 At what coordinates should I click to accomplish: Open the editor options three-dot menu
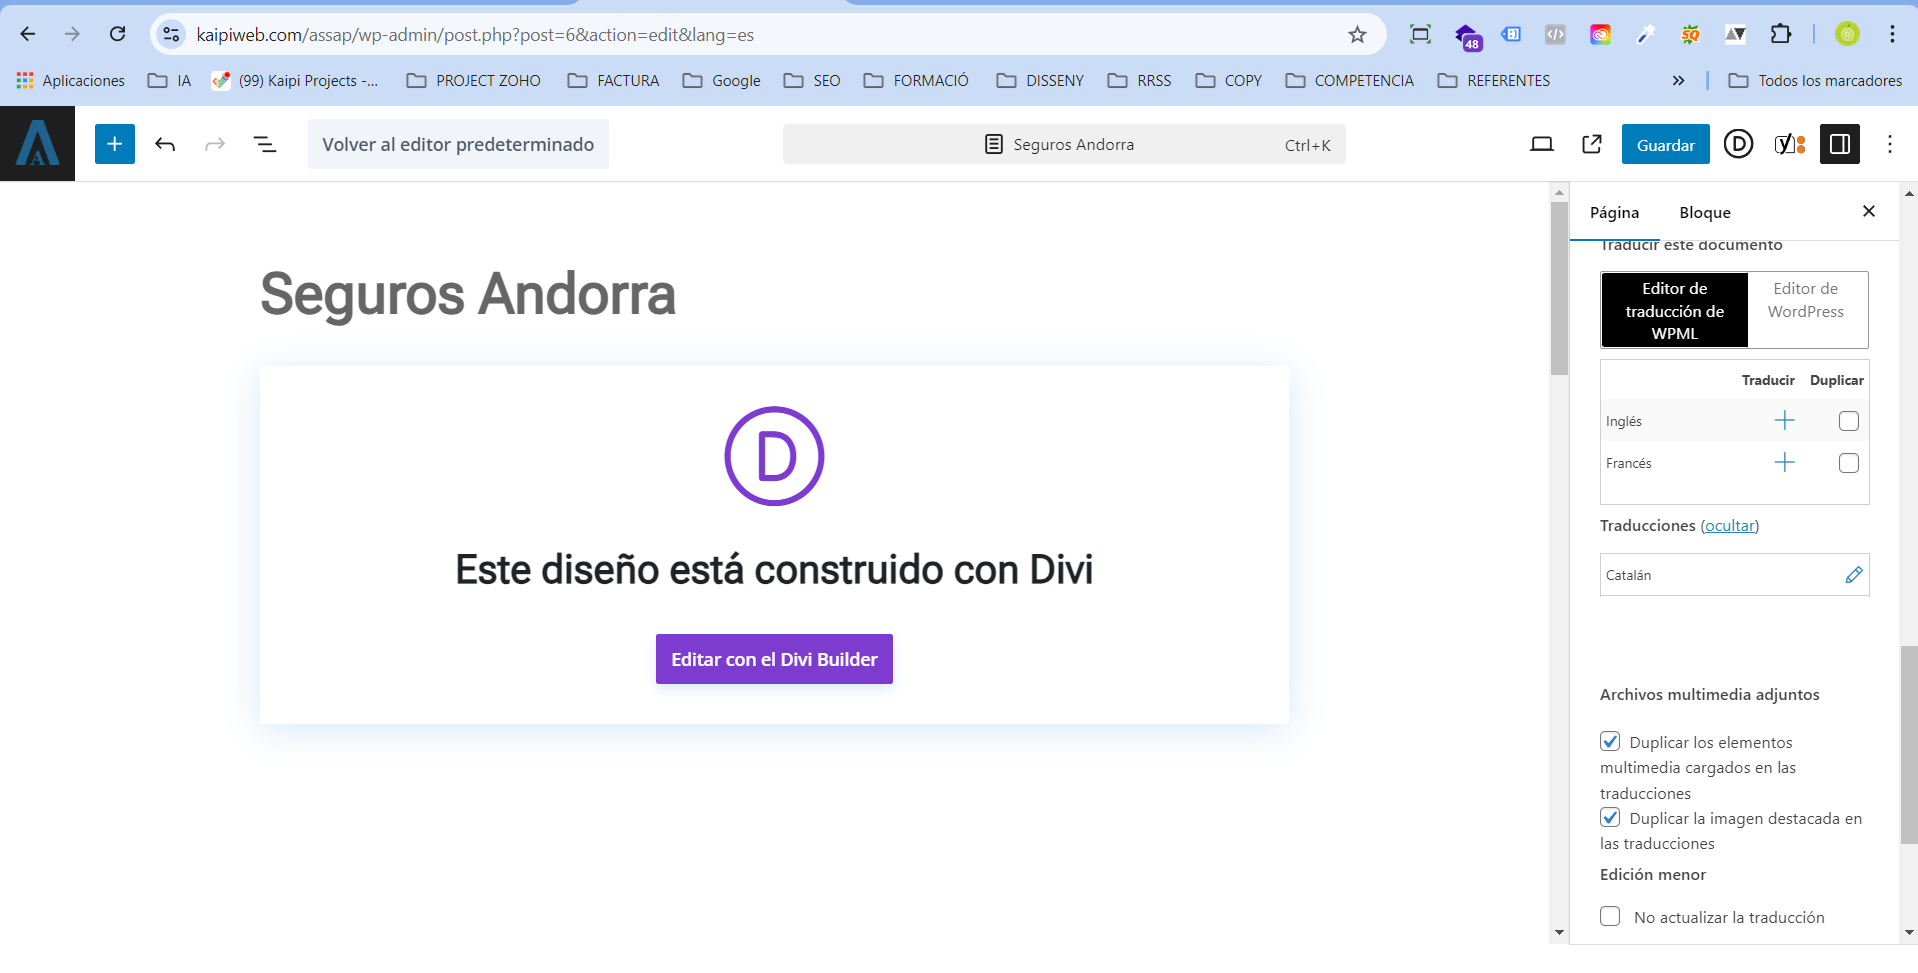coord(1890,144)
